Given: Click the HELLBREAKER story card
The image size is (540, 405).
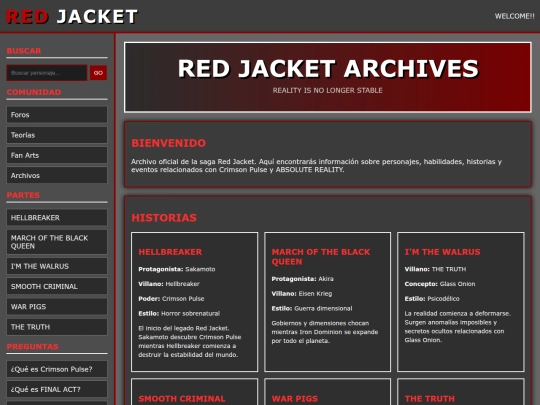Looking at the screenshot, I should point(195,302).
